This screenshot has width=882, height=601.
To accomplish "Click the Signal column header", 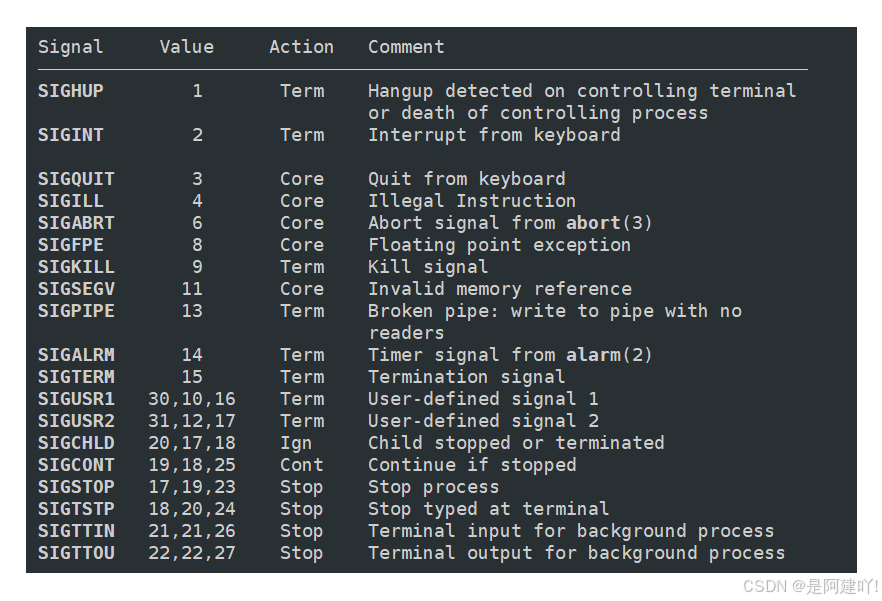I will coord(70,47).
